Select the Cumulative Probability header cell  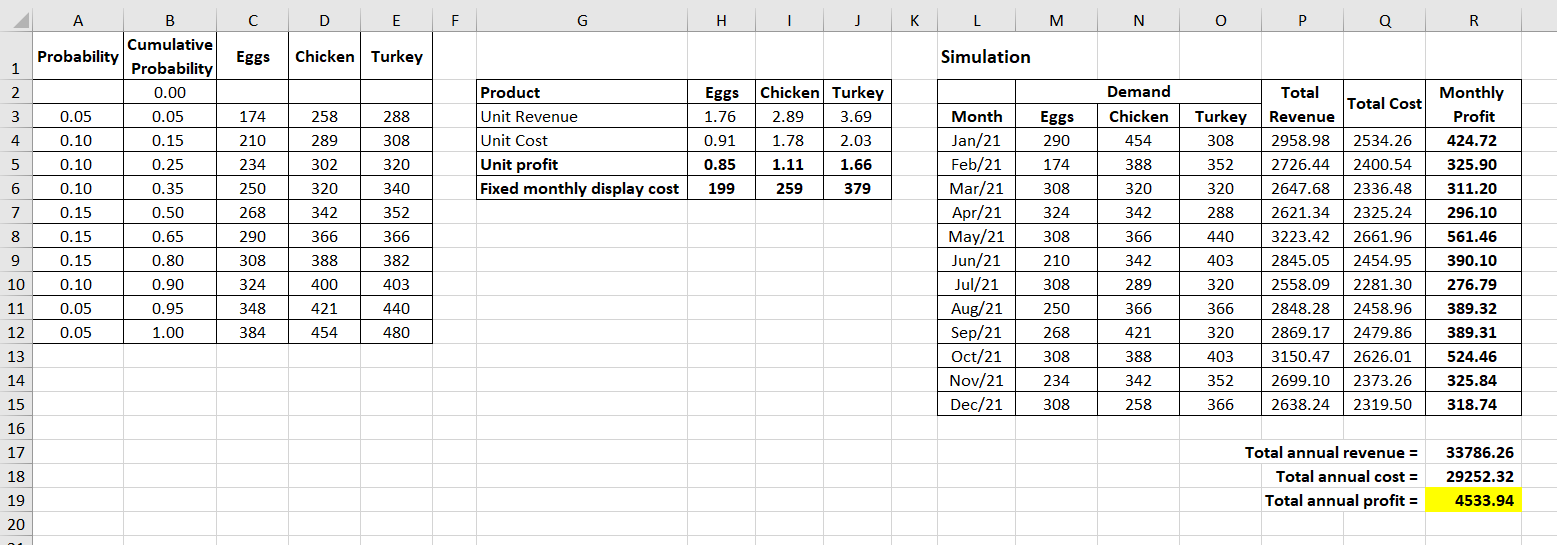[170, 57]
